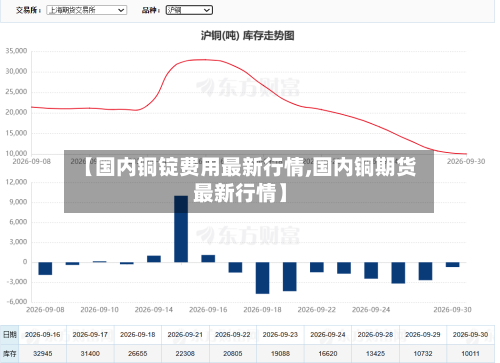This screenshot has height=363, width=500.
Task: Click the 品种 field label
Action: tap(151, 10)
